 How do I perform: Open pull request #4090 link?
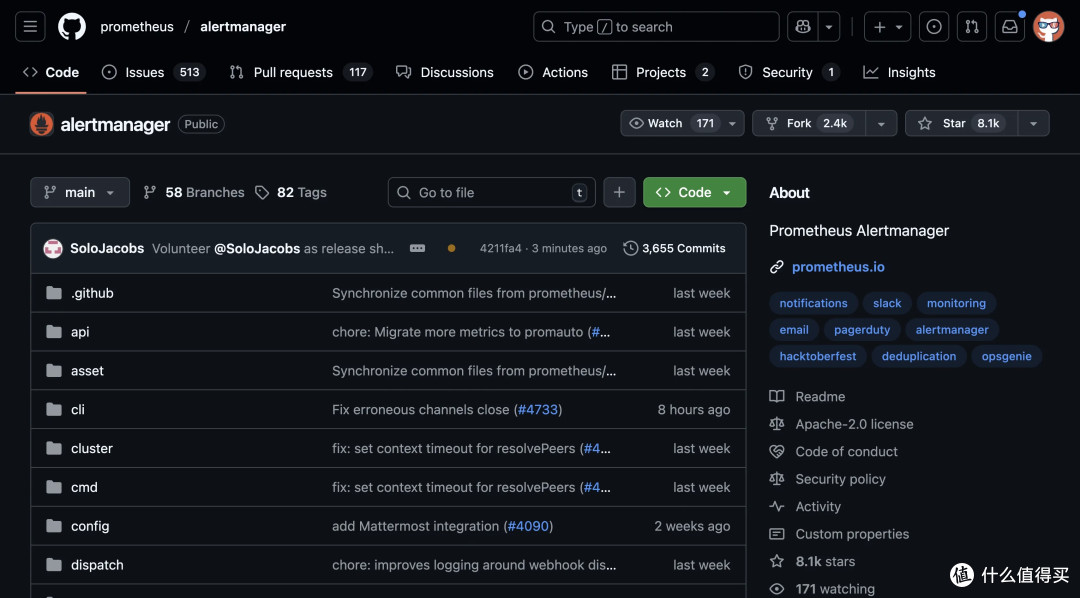pos(528,526)
